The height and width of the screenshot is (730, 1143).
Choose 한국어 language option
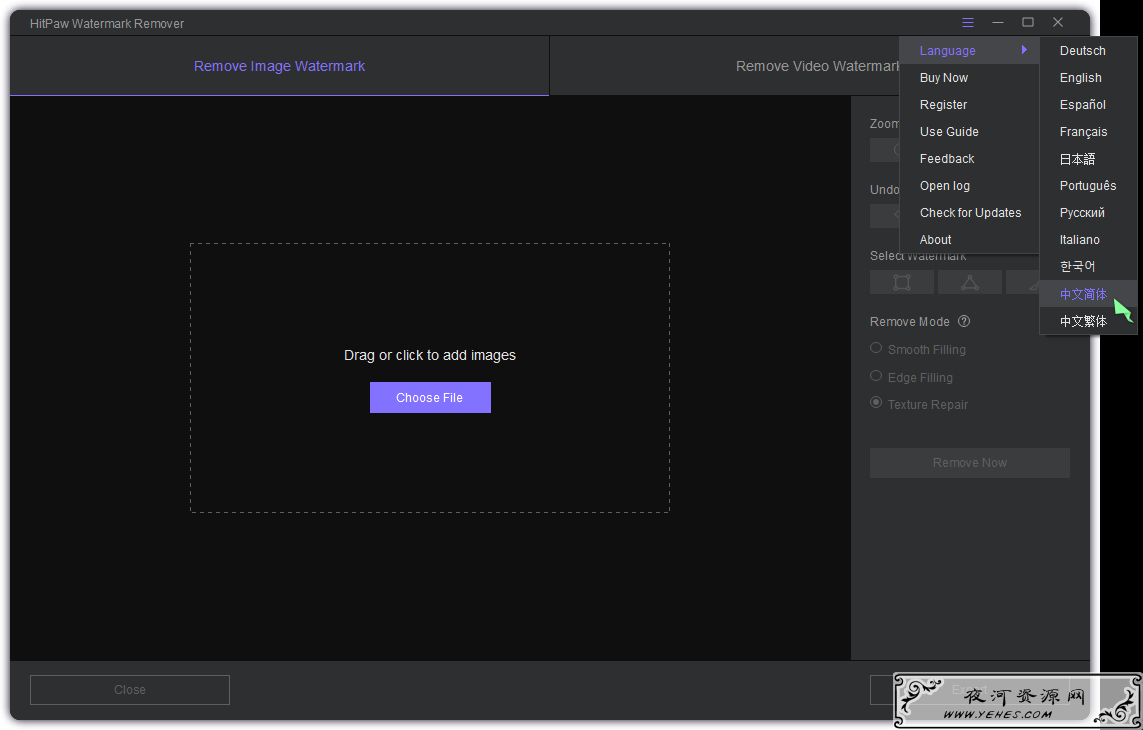coord(1088,266)
